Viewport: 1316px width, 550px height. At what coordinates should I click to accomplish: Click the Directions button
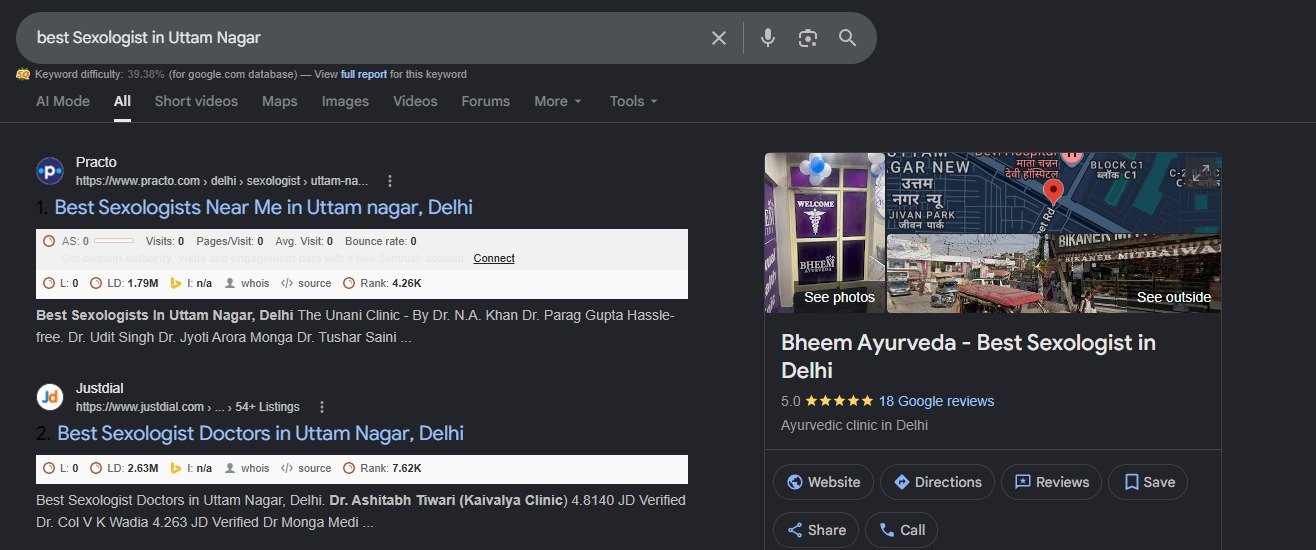pyautogui.click(x=937, y=482)
